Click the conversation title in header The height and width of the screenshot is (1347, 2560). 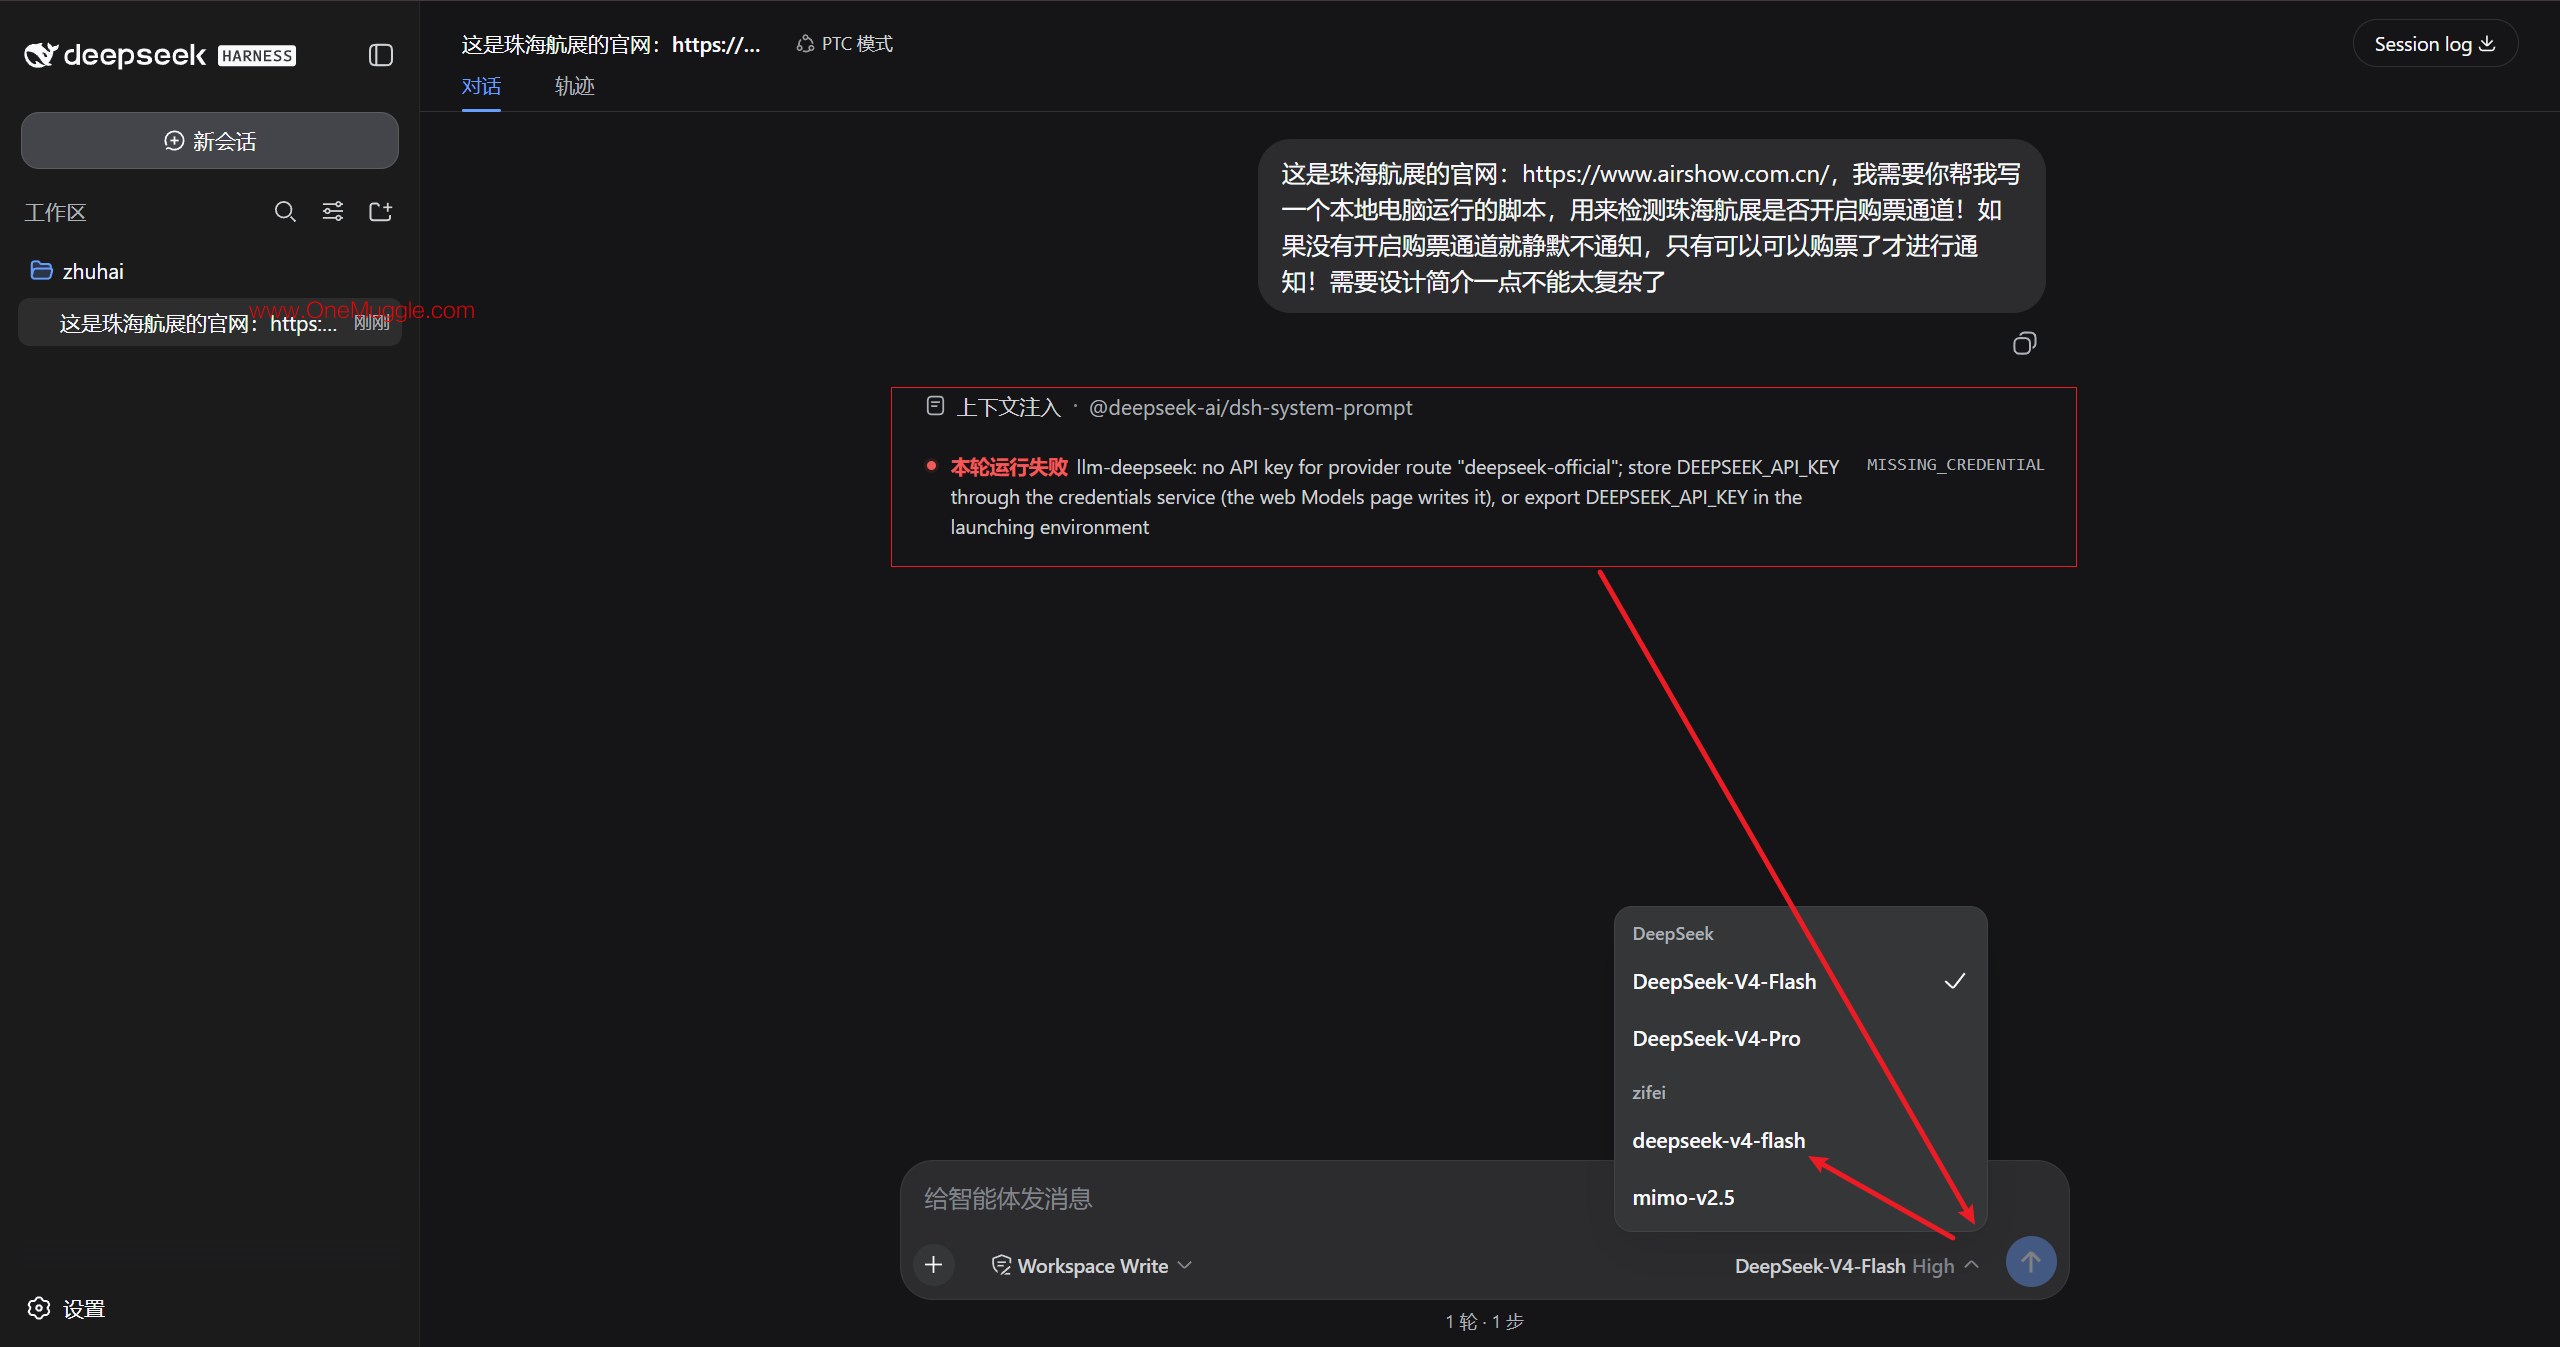click(611, 44)
